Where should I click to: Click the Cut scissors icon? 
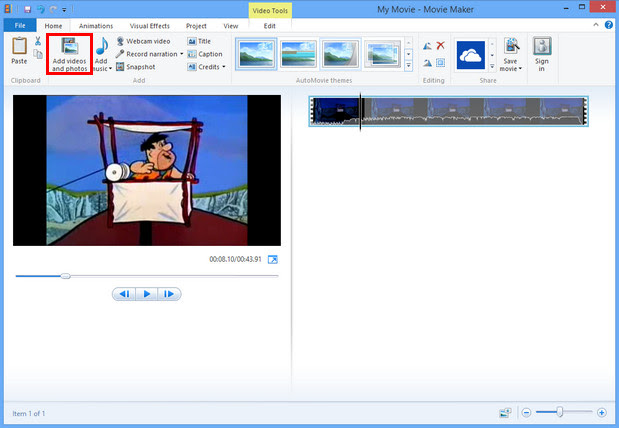coord(38,41)
